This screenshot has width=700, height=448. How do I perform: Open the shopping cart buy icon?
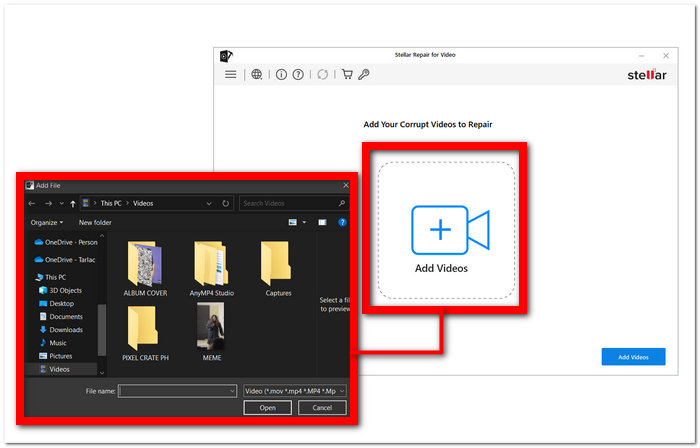tap(347, 74)
